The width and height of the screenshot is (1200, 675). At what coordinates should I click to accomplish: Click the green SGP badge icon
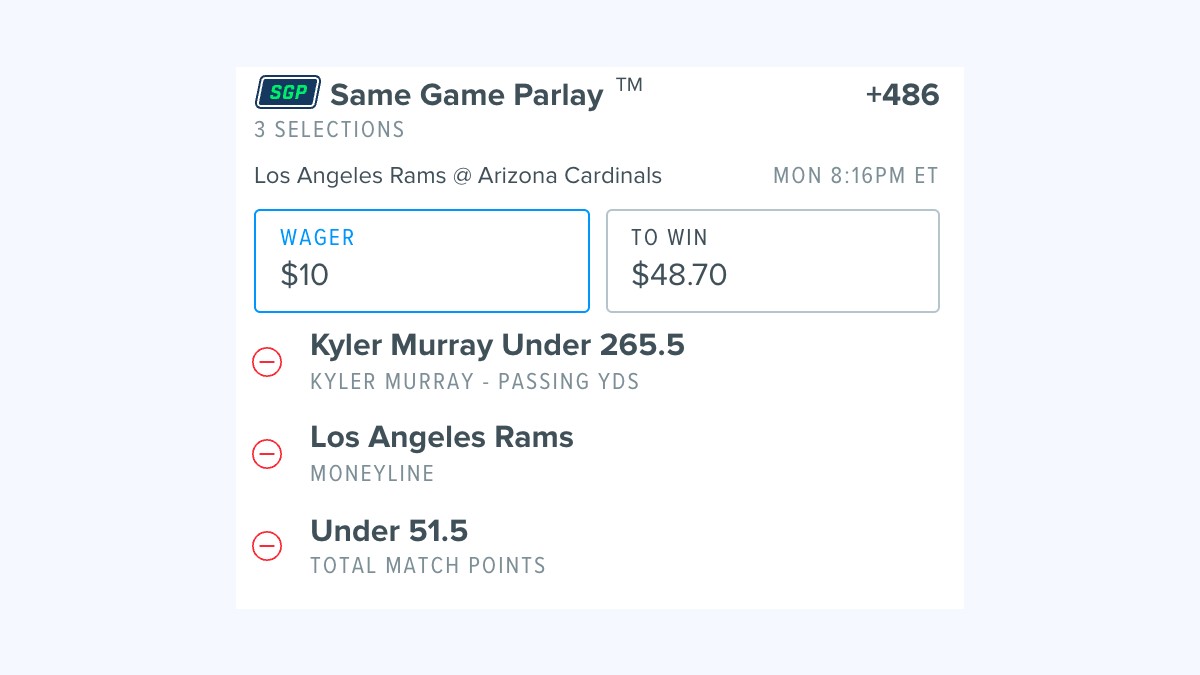288,93
